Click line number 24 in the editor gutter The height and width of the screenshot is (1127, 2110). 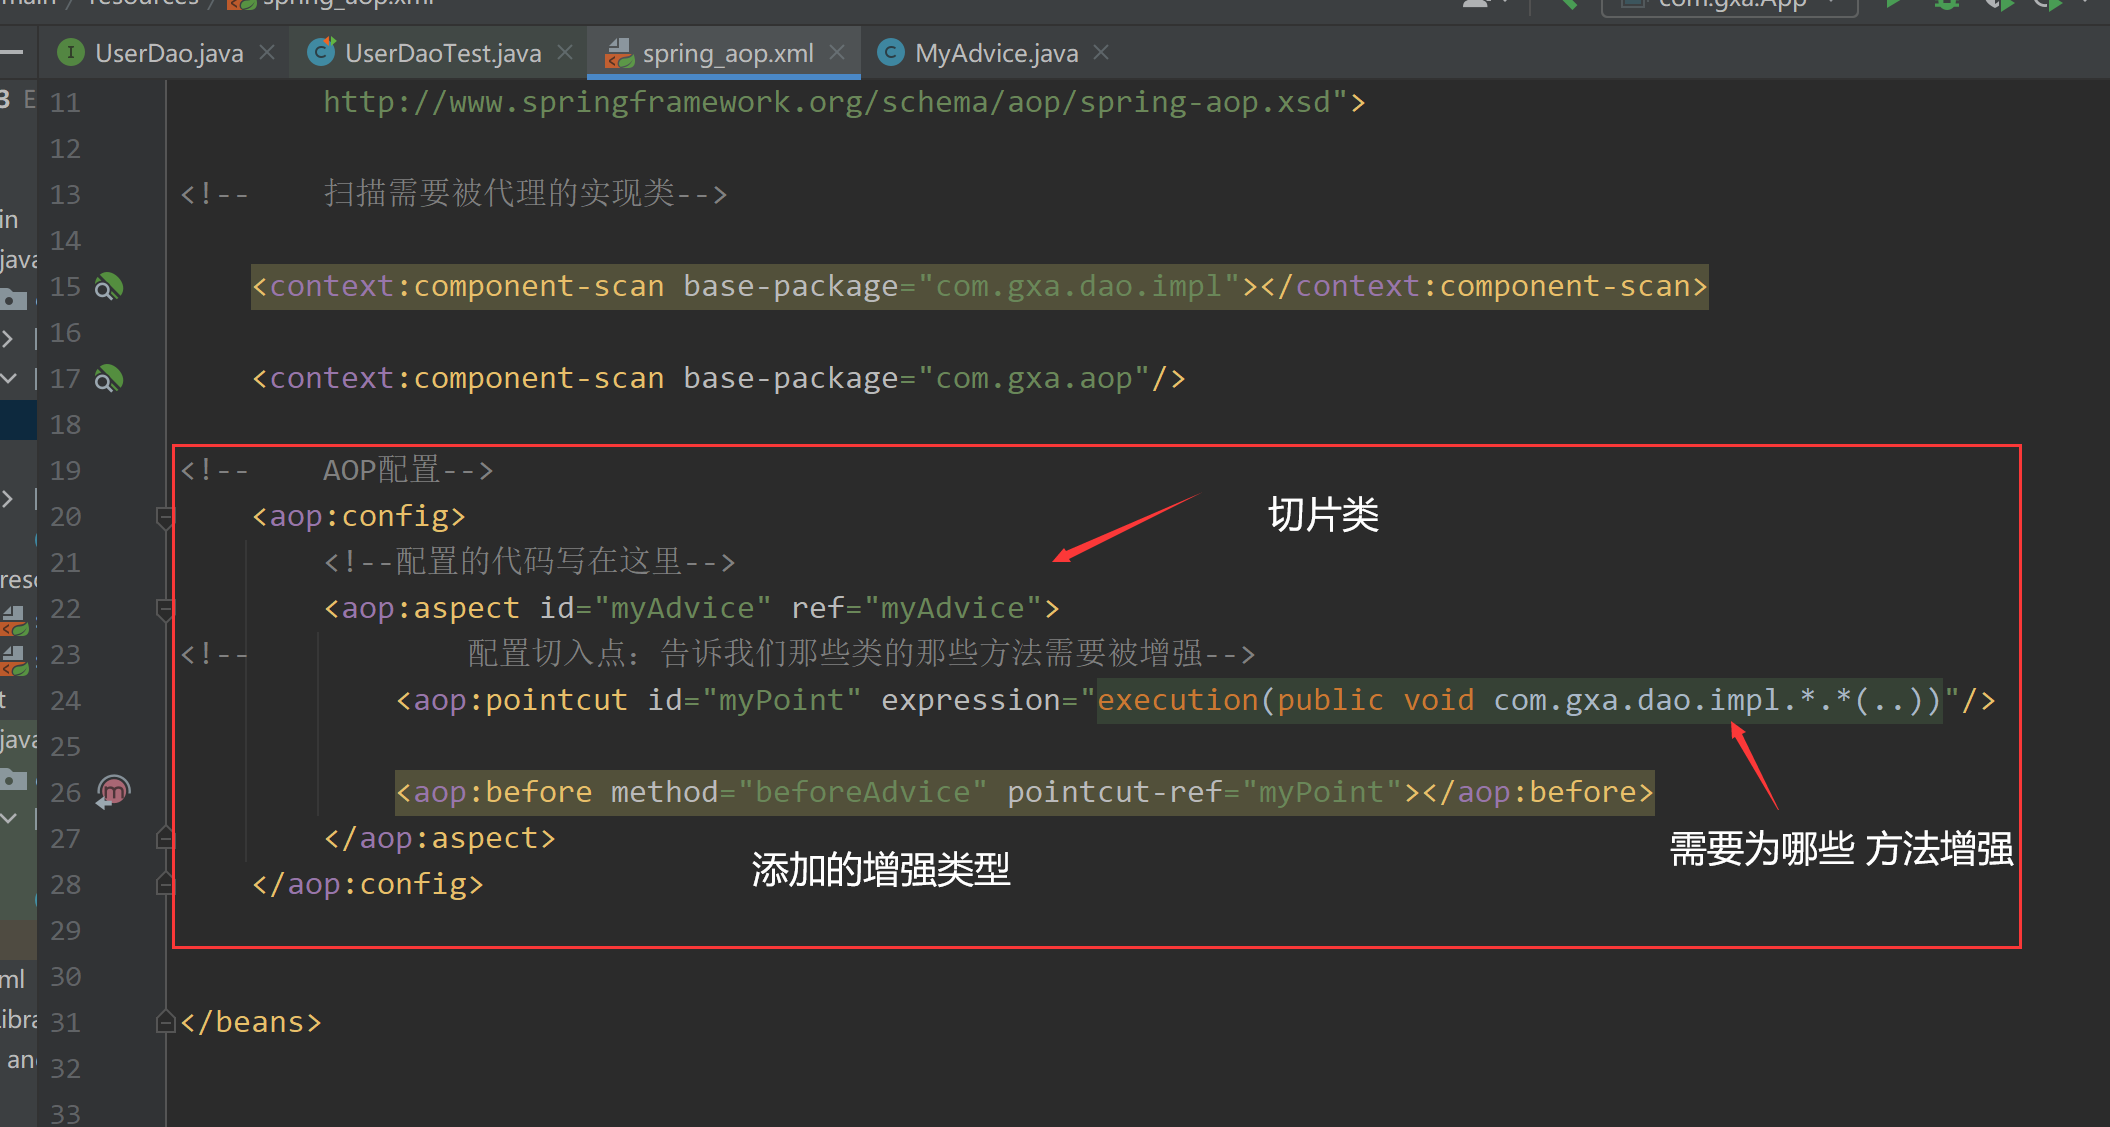click(x=64, y=700)
